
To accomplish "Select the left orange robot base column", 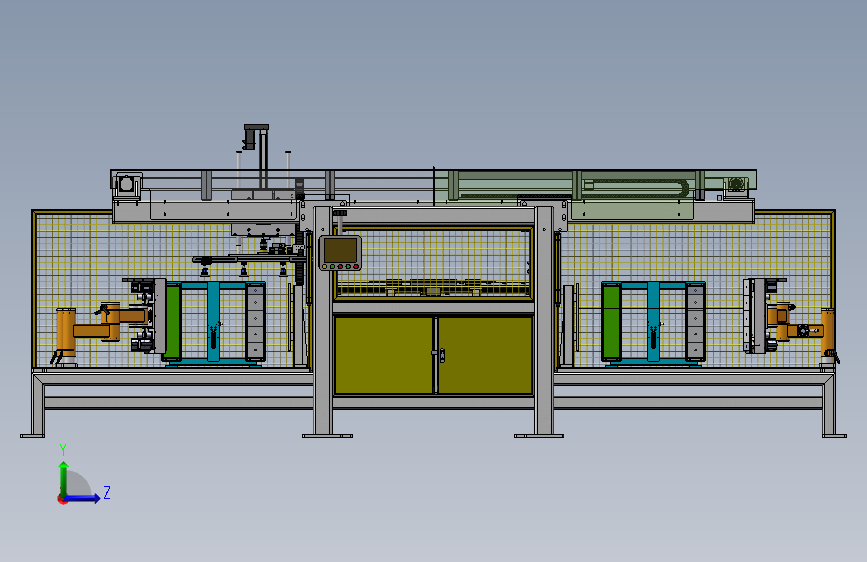I will pos(66,334).
